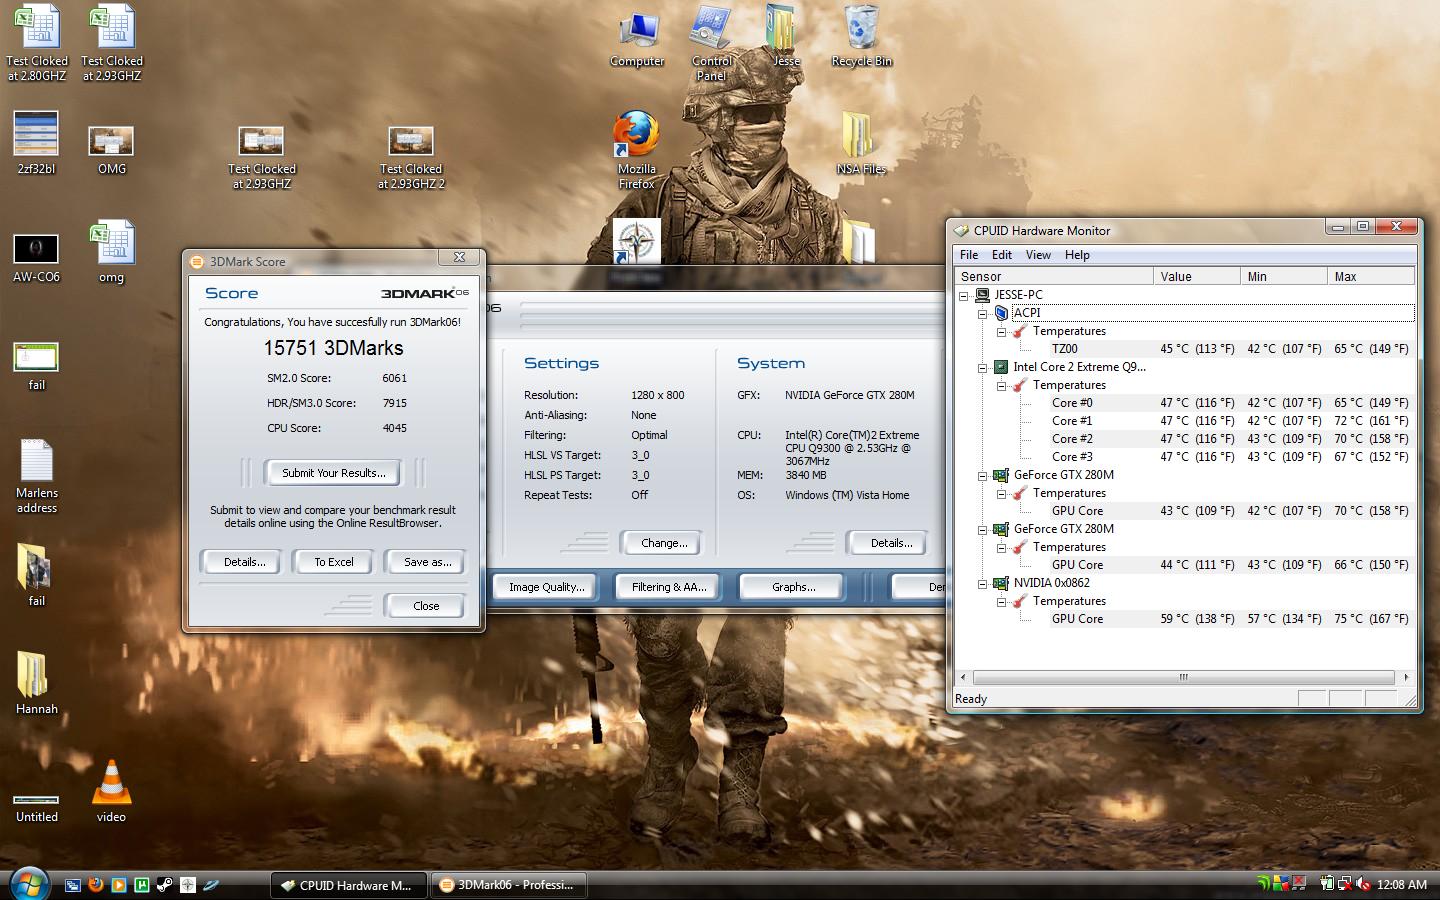Collapse the ACPI tree node

[x=983, y=313]
